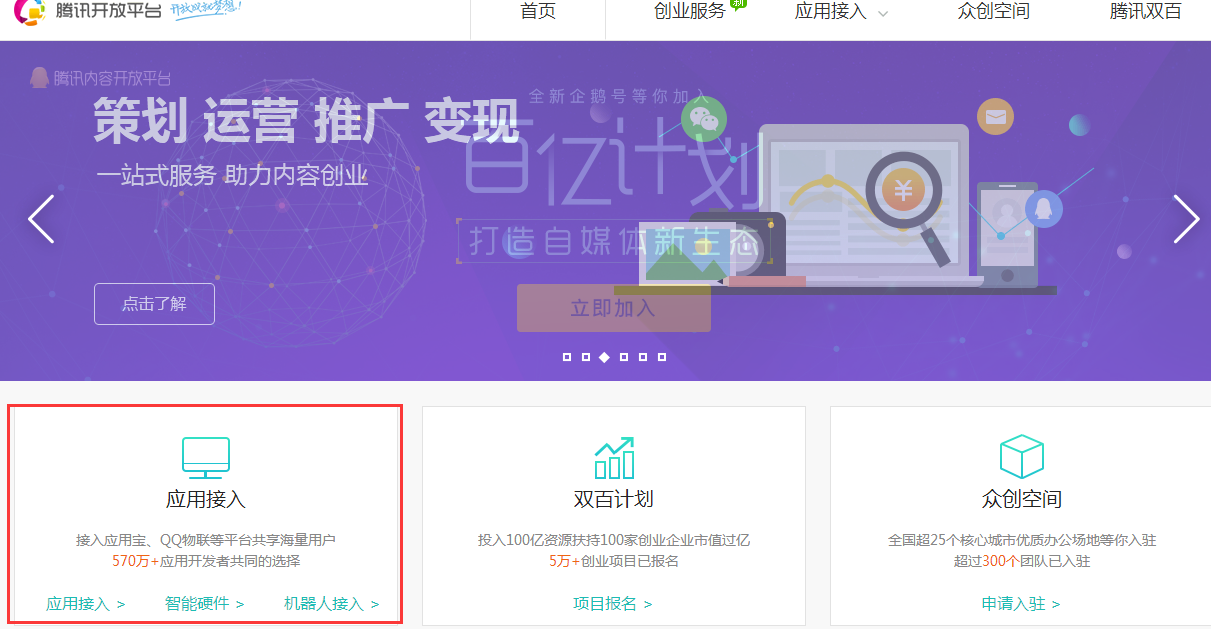Image resolution: width=1211 pixels, height=629 pixels.
Task: Open the 项目报名 > link
Action: coord(613,604)
